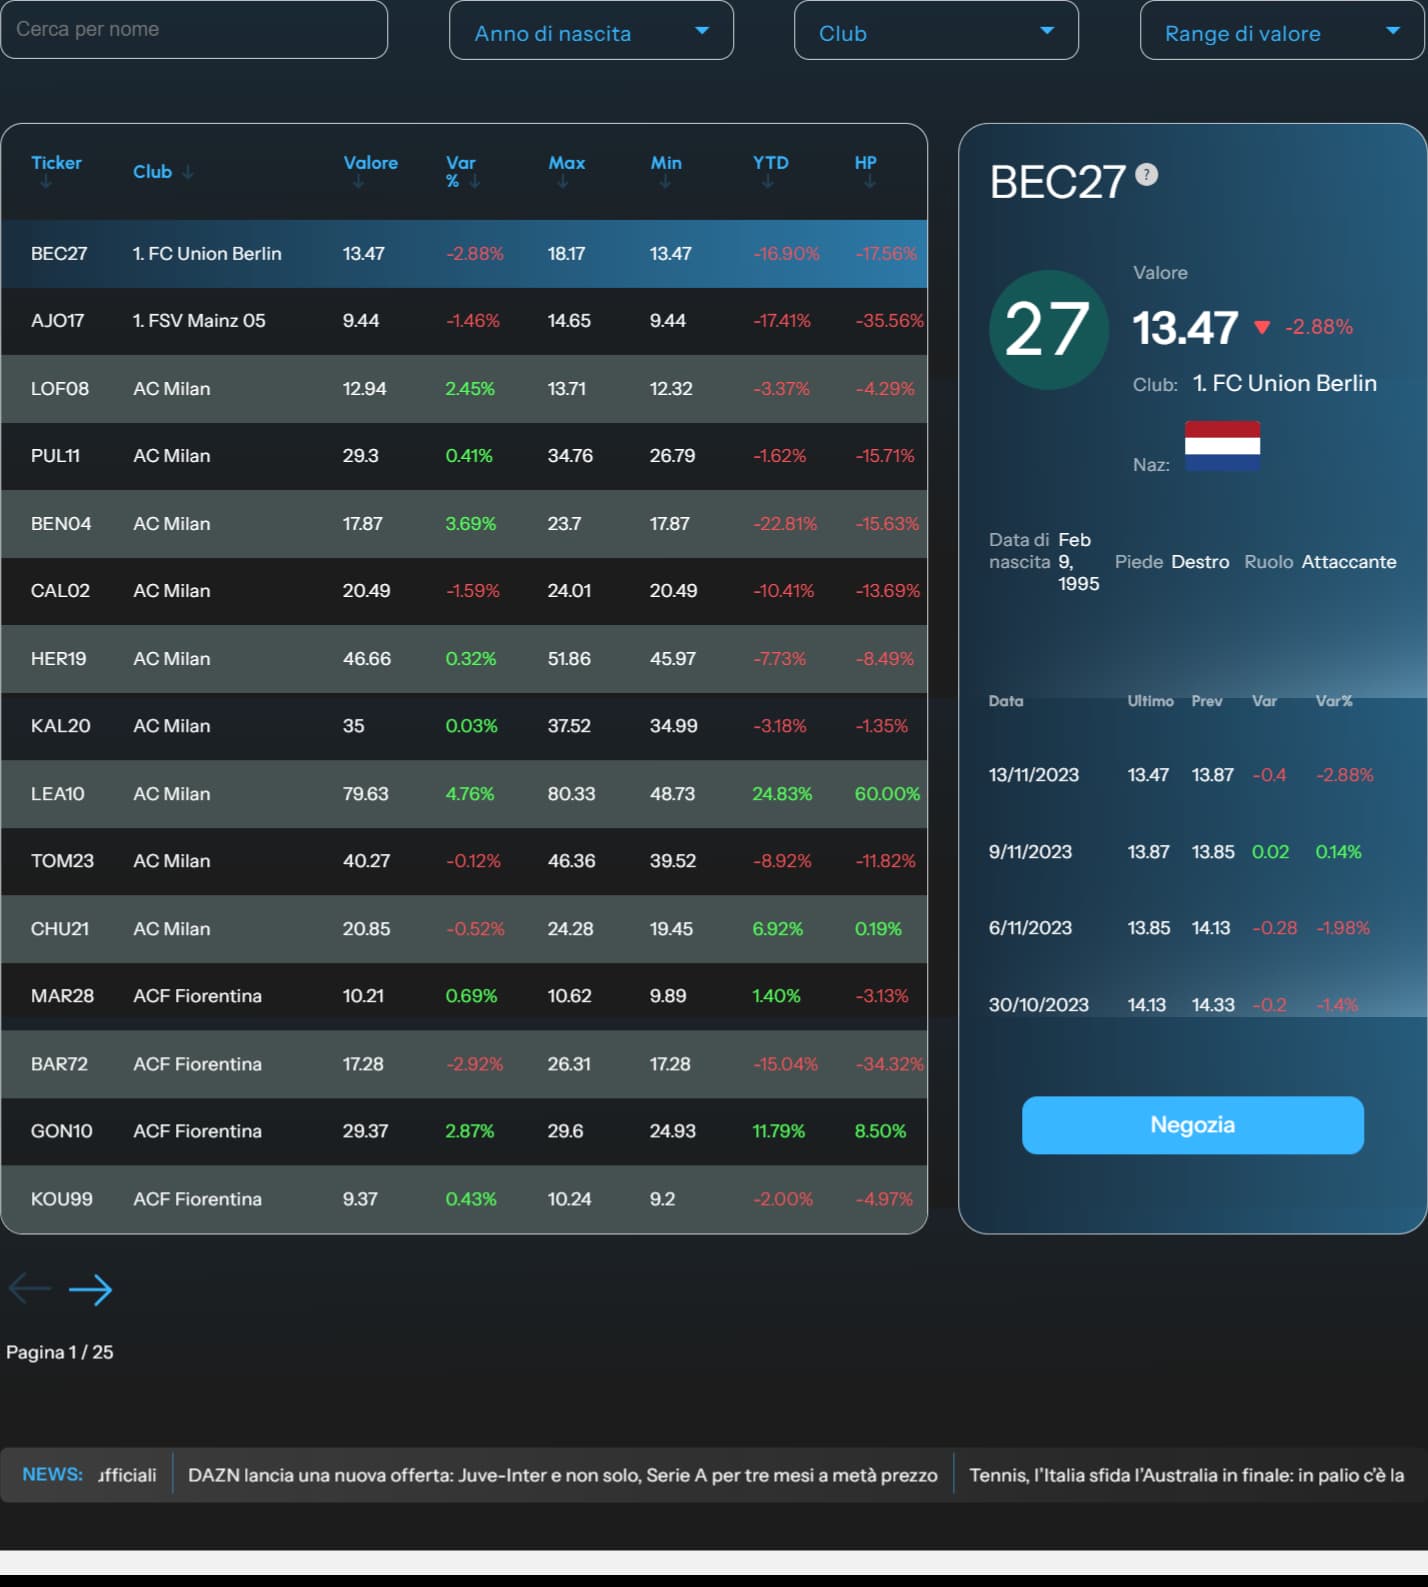Viewport: 1428px width, 1587px height.
Task: Sort by Var % column arrow
Action: [475, 181]
